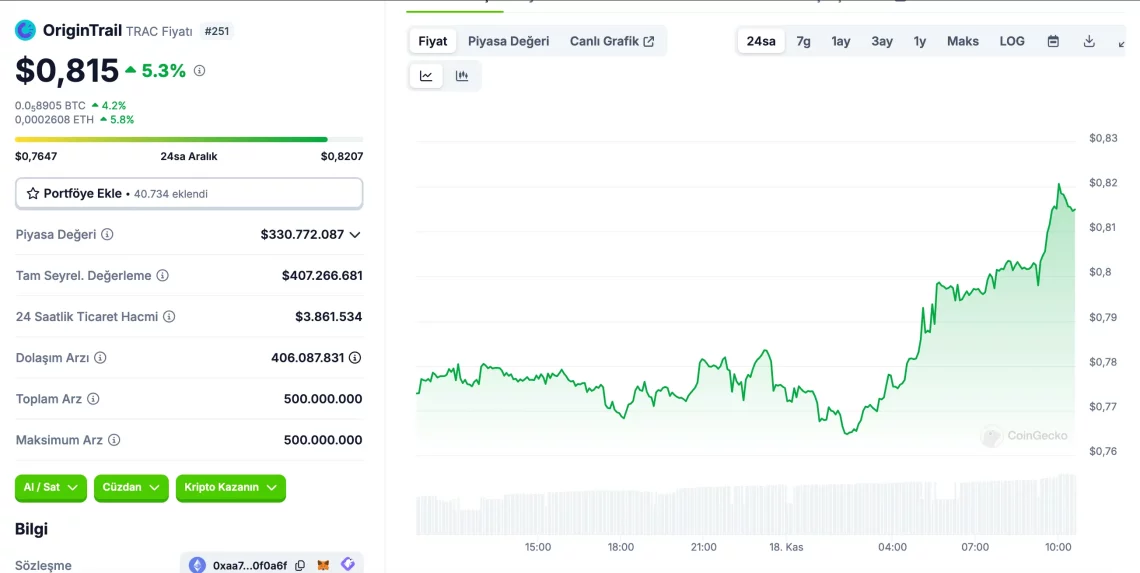Click the $407.266.681 valuation value
Screen dimensions: 1140x573
click(x=322, y=276)
